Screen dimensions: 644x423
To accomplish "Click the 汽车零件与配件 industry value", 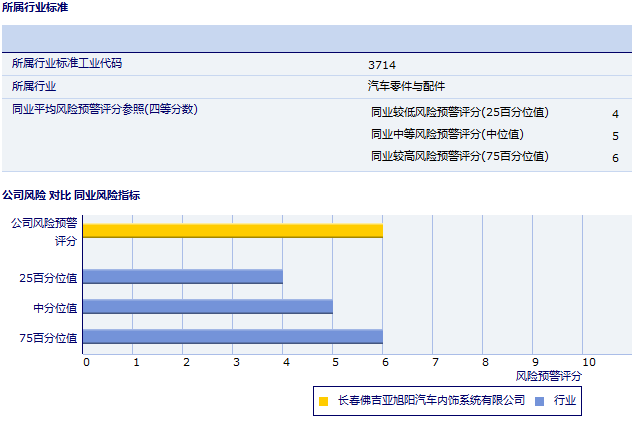I will tap(406, 87).
